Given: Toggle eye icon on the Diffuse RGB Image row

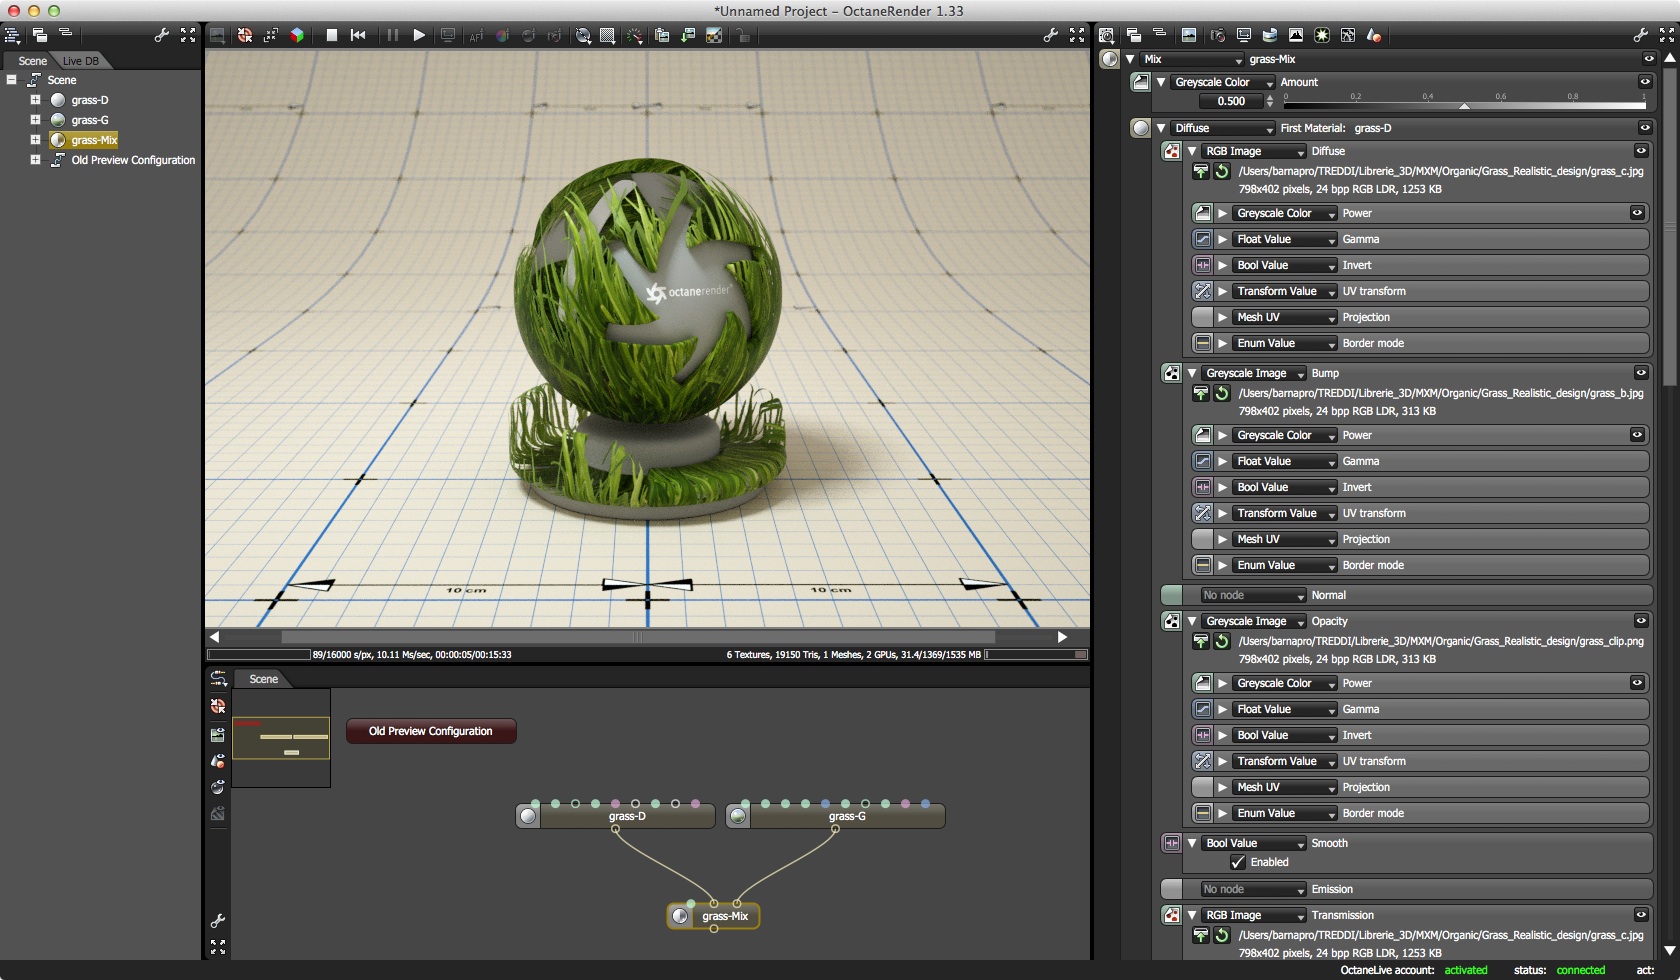Looking at the screenshot, I should 1641,151.
